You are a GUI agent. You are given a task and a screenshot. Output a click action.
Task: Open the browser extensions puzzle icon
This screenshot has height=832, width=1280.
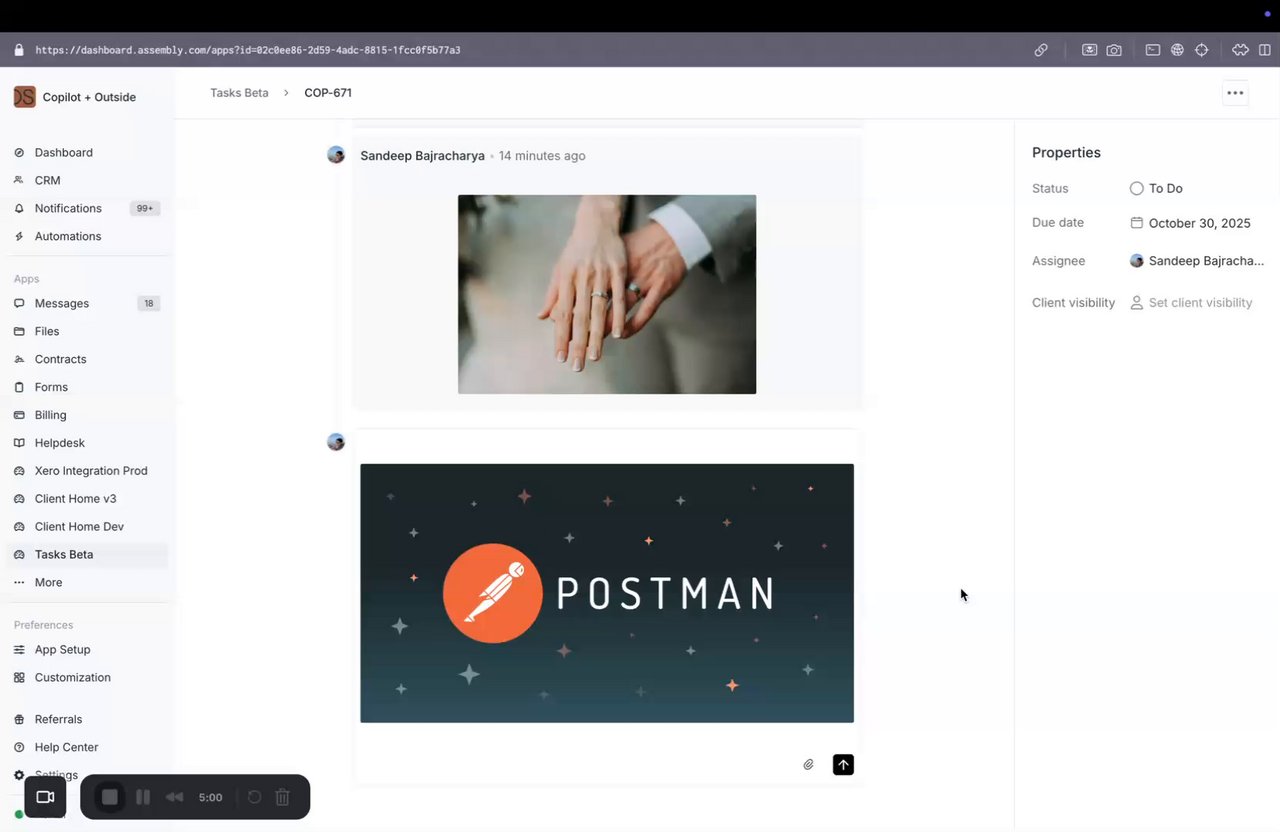[1241, 50]
